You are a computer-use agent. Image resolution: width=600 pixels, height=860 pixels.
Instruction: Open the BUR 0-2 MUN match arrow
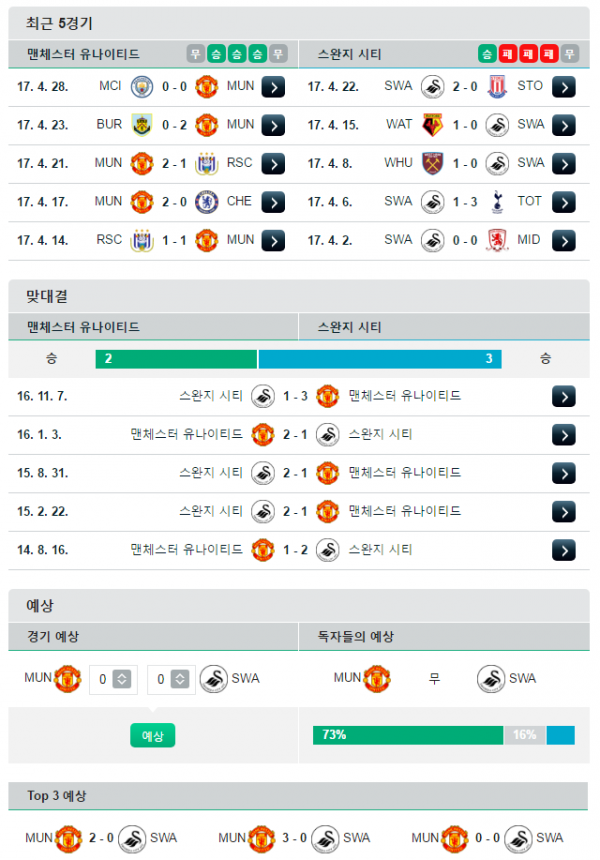273,125
